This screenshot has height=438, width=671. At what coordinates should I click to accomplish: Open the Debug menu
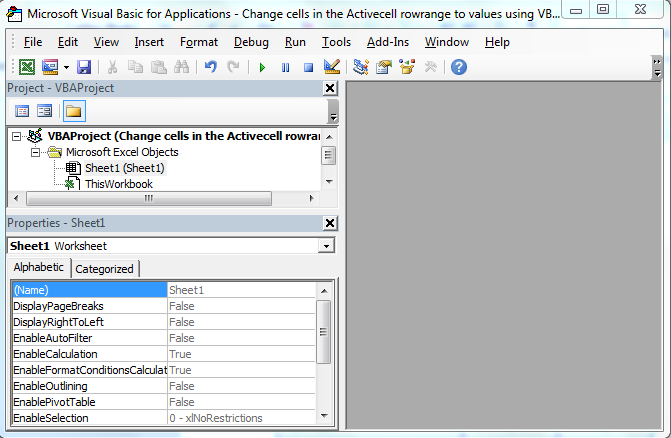[251, 42]
